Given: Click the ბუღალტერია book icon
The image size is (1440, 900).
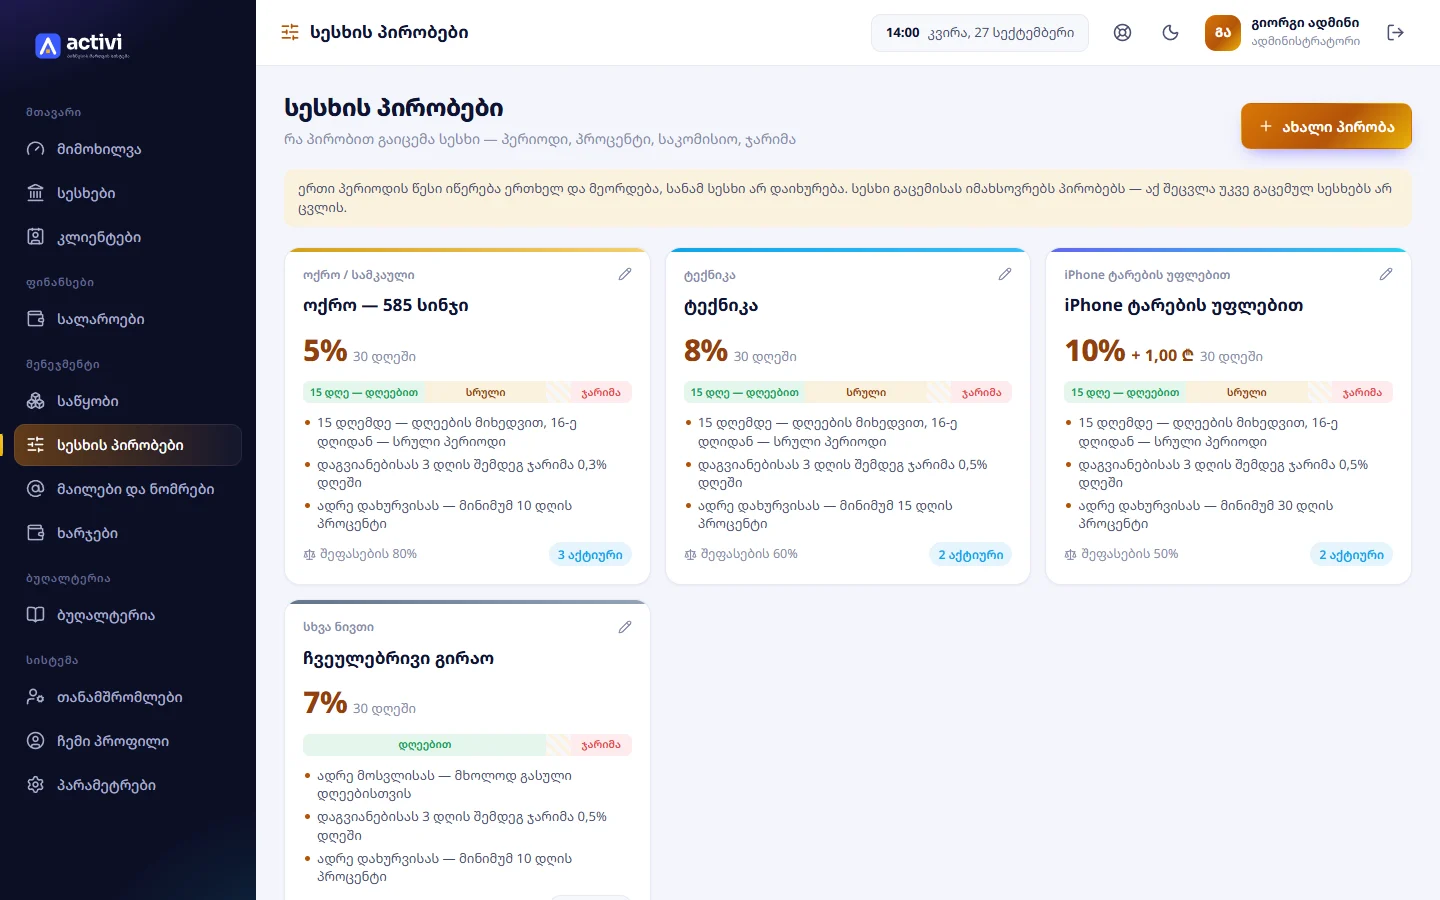Looking at the screenshot, I should pos(36,615).
